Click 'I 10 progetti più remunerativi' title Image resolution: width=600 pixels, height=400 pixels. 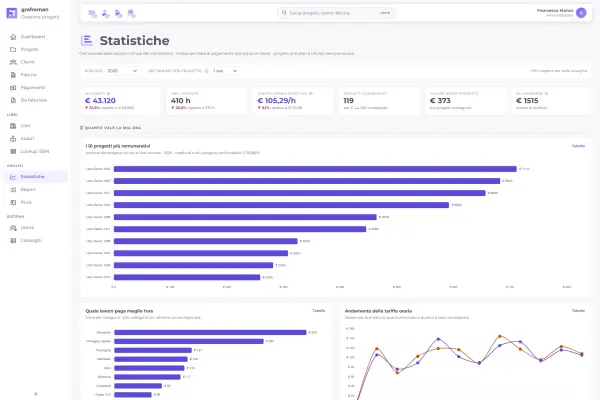(118, 146)
